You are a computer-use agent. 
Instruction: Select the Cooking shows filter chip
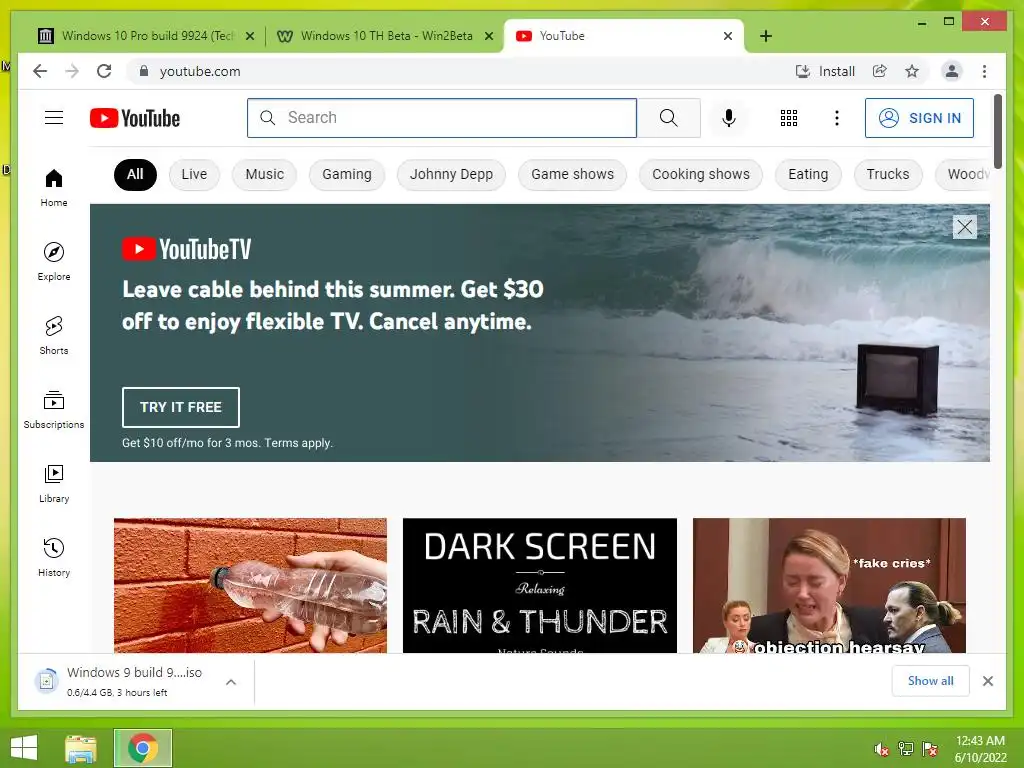click(701, 174)
